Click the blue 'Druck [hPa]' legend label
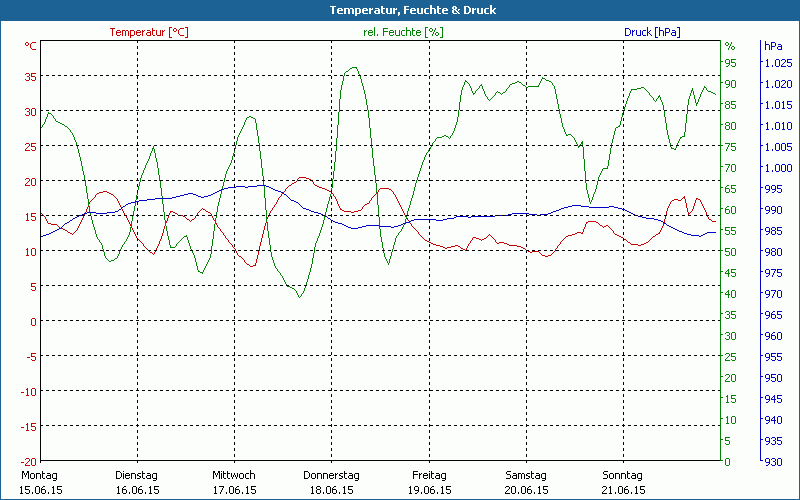Viewport: 800px width, 500px height. (652, 32)
